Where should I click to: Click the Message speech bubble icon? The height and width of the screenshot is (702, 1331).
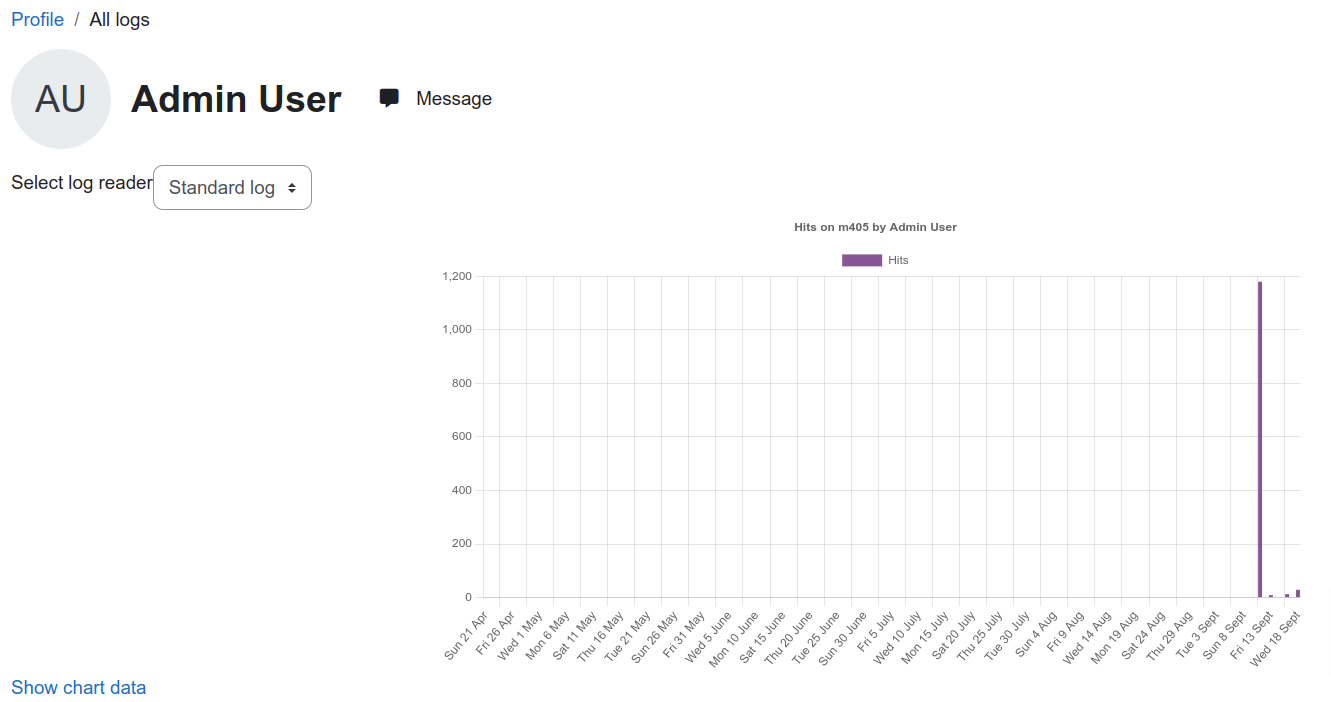coord(389,98)
